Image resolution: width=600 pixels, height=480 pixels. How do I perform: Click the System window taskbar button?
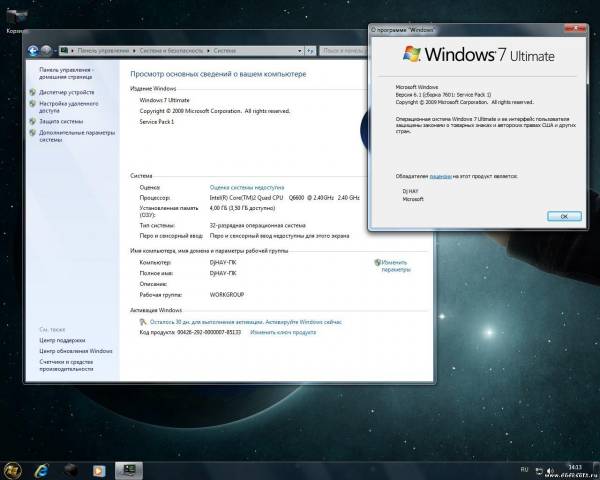pyautogui.click(x=129, y=470)
